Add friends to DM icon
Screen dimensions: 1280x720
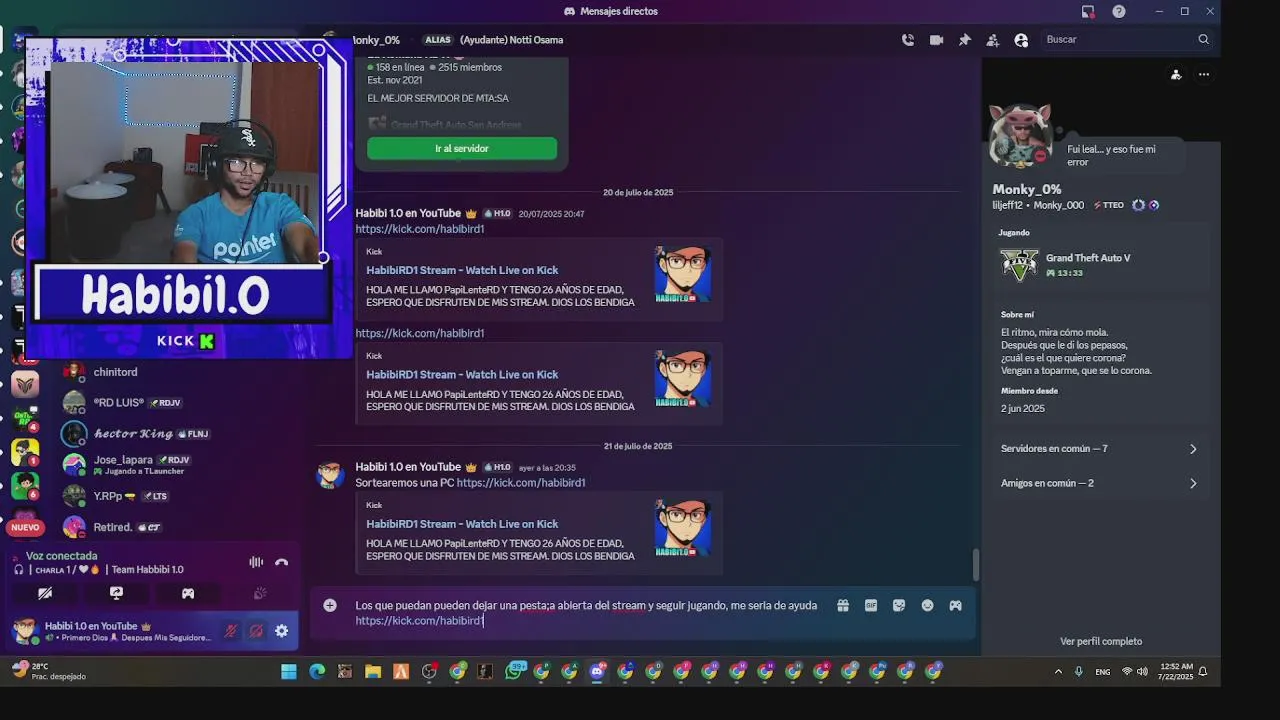click(x=992, y=40)
